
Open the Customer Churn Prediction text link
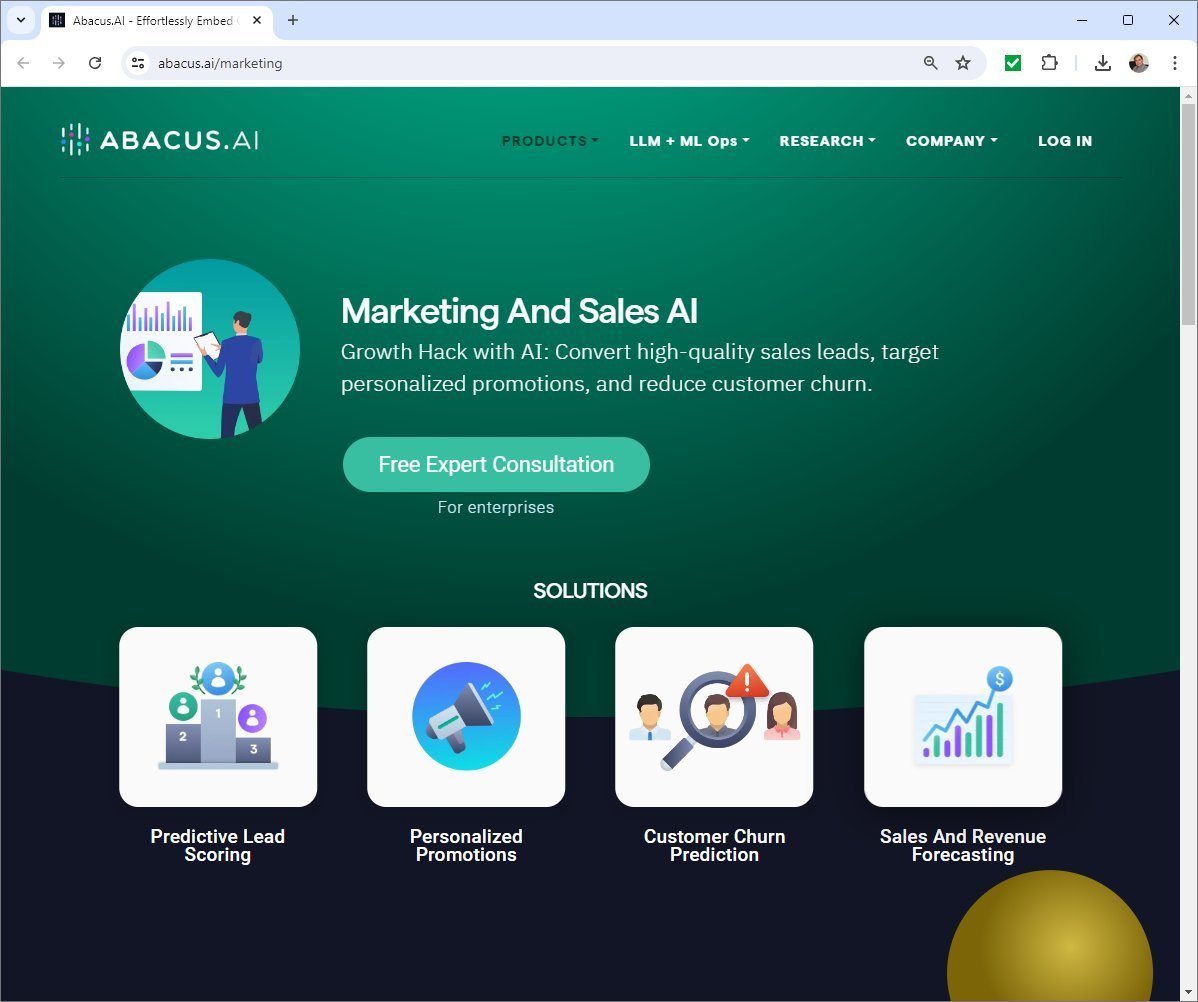pyautogui.click(x=714, y=845)
